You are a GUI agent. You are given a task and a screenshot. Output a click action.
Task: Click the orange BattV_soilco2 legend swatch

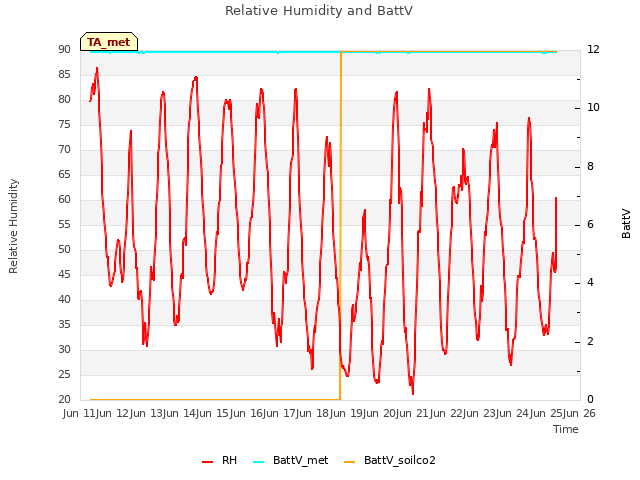tap(350, 462)
